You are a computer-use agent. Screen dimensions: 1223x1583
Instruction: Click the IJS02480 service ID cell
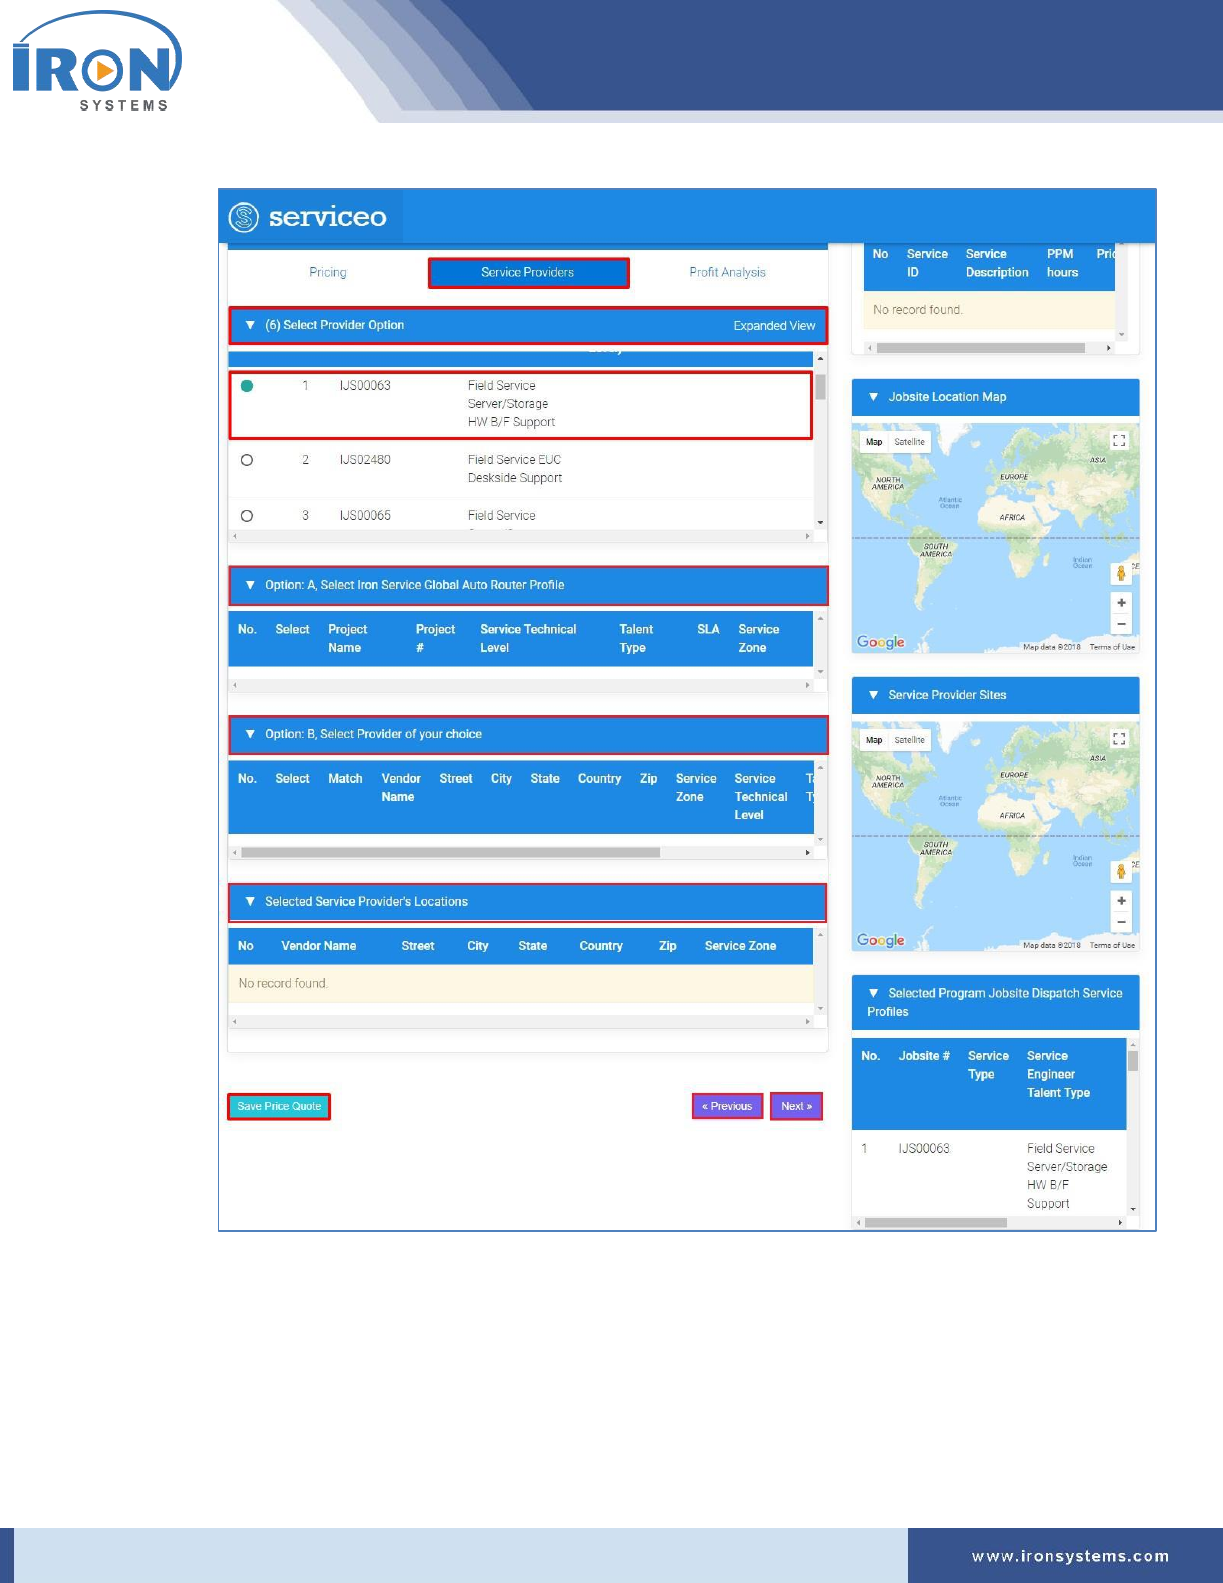click(x=365, y=460)
